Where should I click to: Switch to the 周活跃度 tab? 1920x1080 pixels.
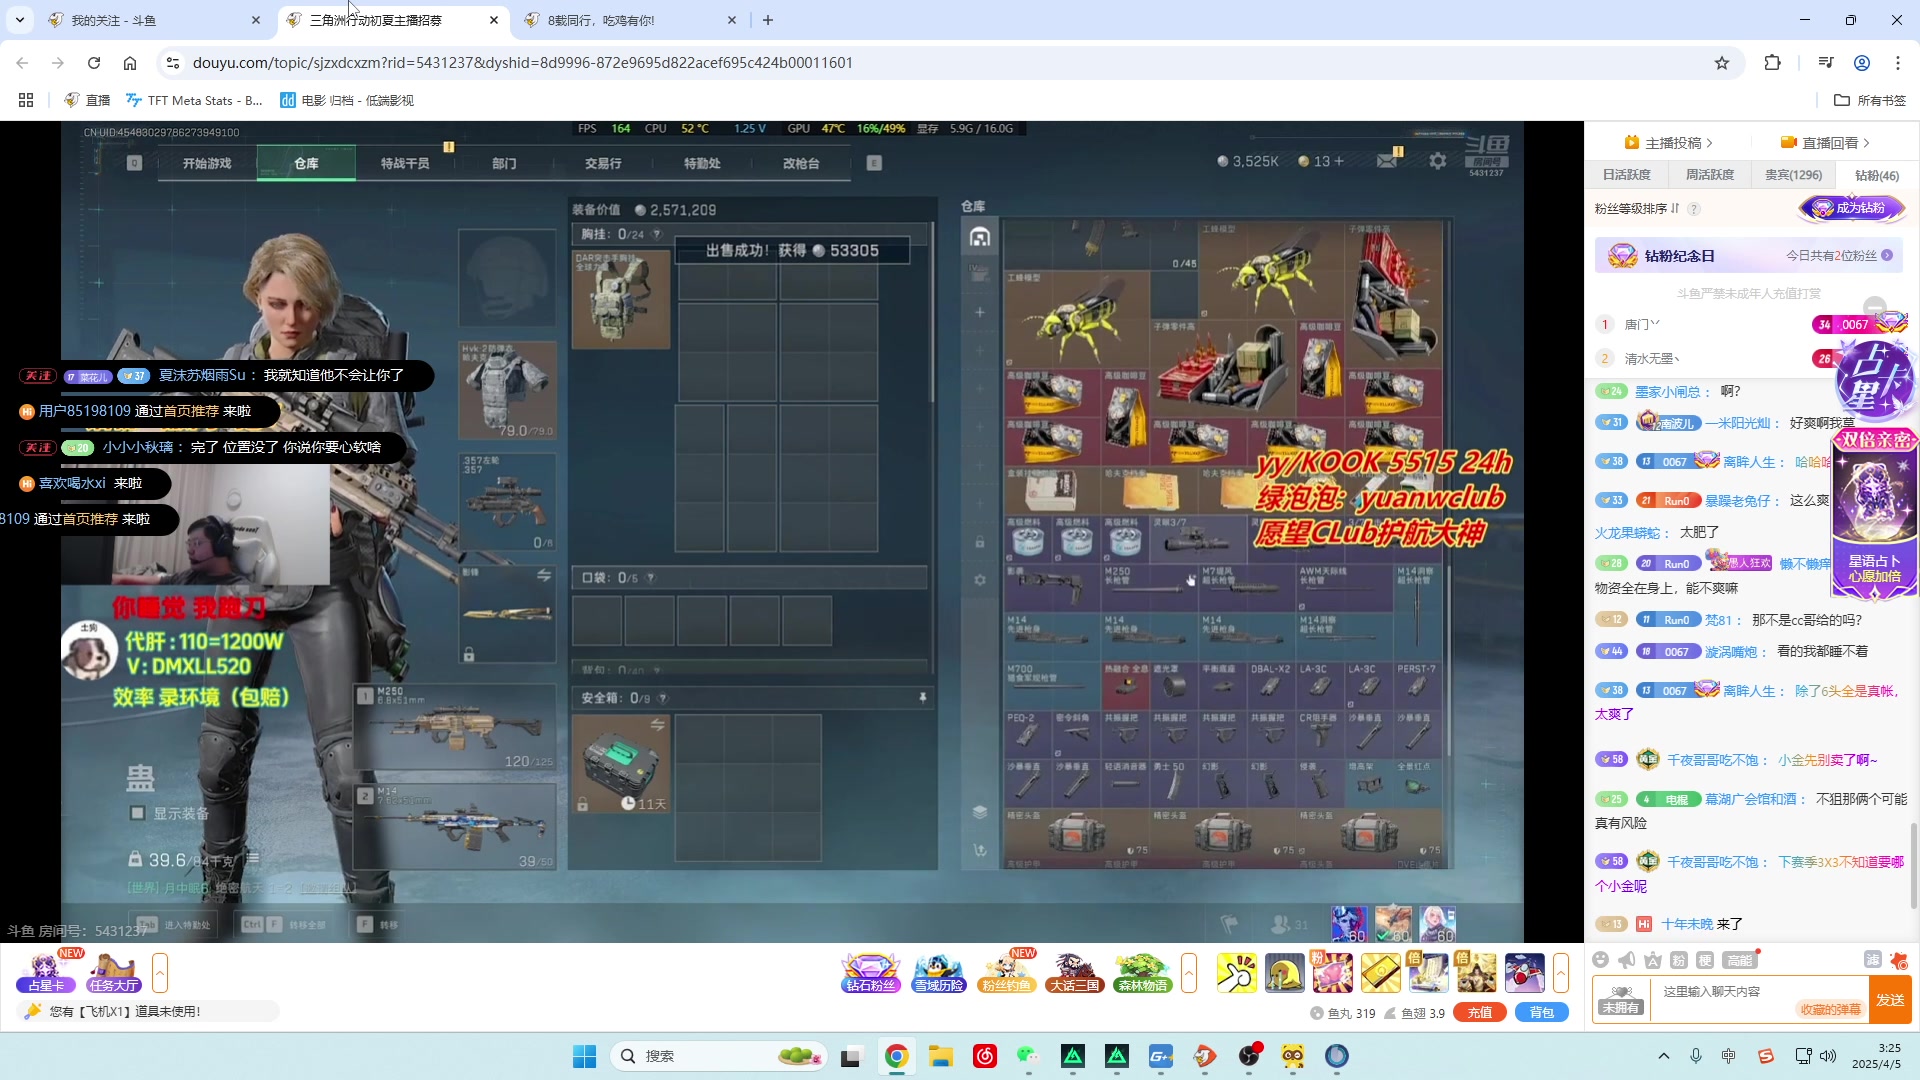(x=1710, y=175)
